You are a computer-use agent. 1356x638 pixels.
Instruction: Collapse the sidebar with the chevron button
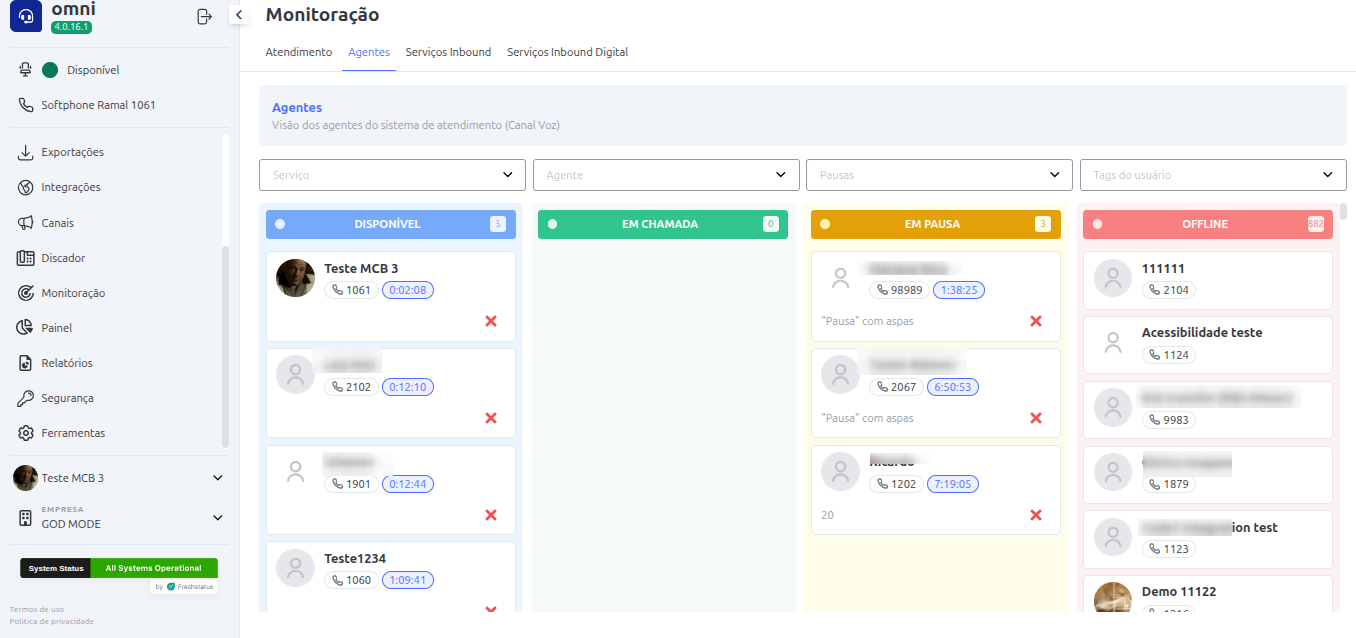tap(239, 14)
